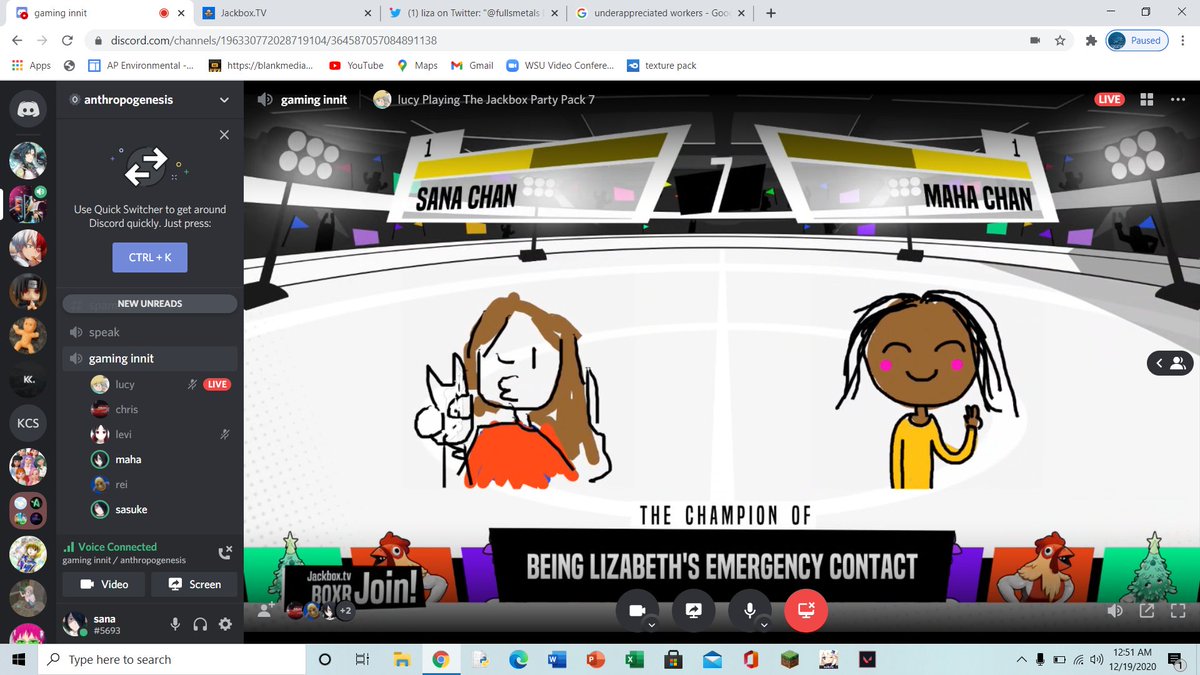This screenshot has width=1200, height=675.
Task: Adjust stream volume speaker icon
Action: 1115,611
